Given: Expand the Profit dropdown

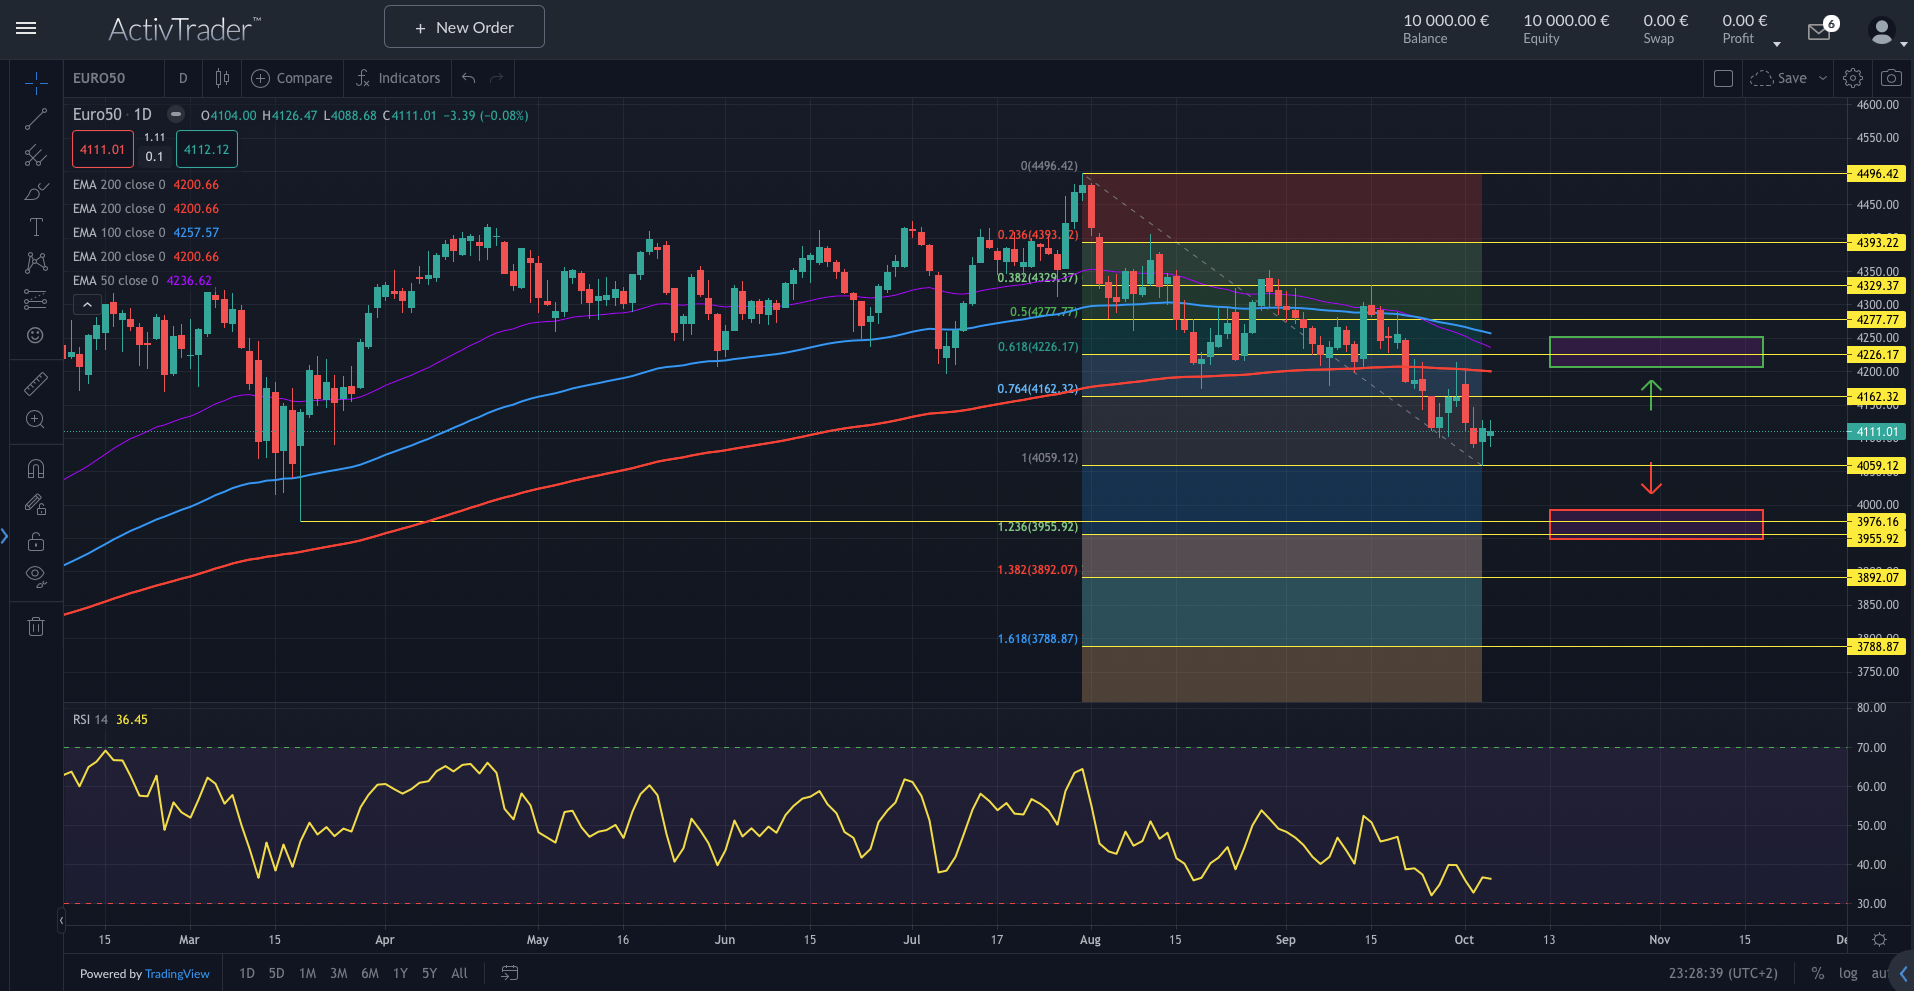Looking at the screenshot, I should (1777, 43).
